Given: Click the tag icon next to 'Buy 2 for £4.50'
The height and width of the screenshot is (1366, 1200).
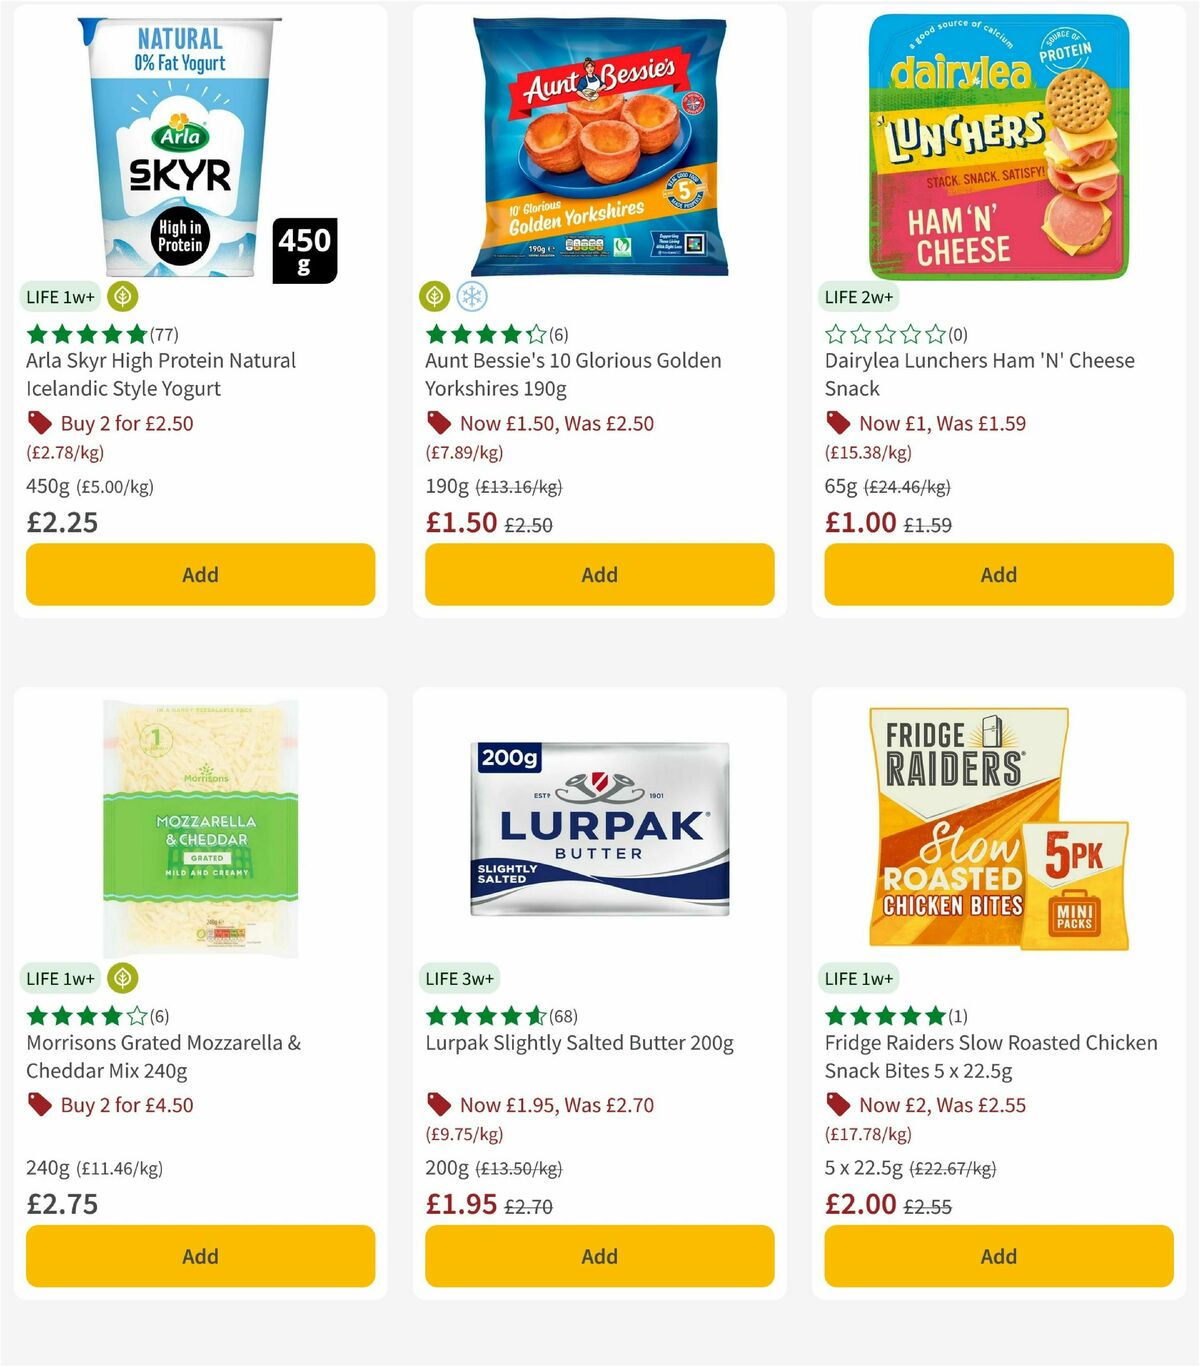Looking at the screenshot, I should [x=40, y=1105].
